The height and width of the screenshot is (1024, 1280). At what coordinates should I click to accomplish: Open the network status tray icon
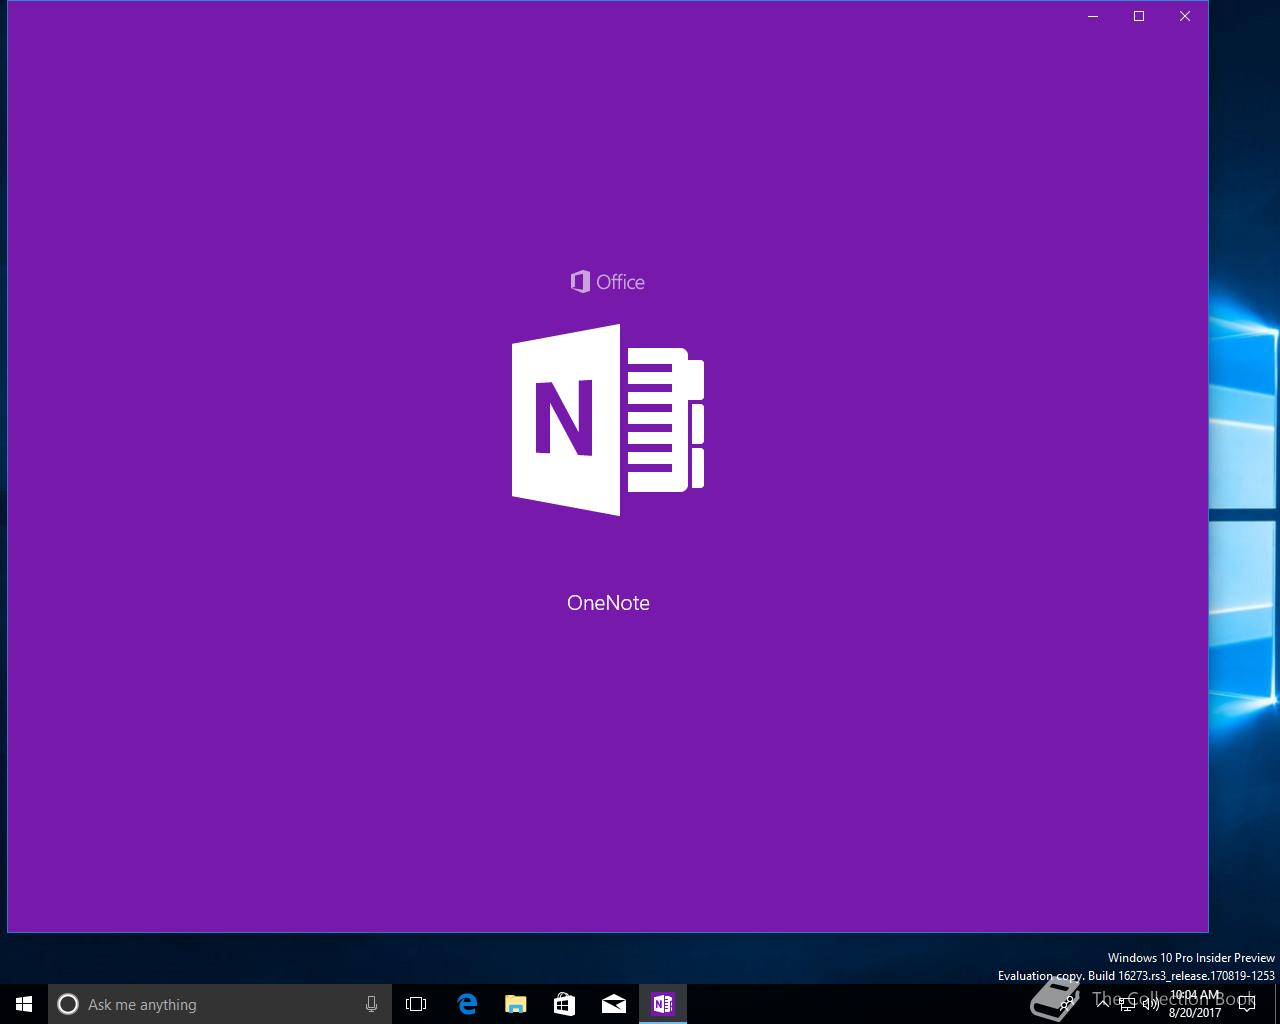coord(1127,1004)
